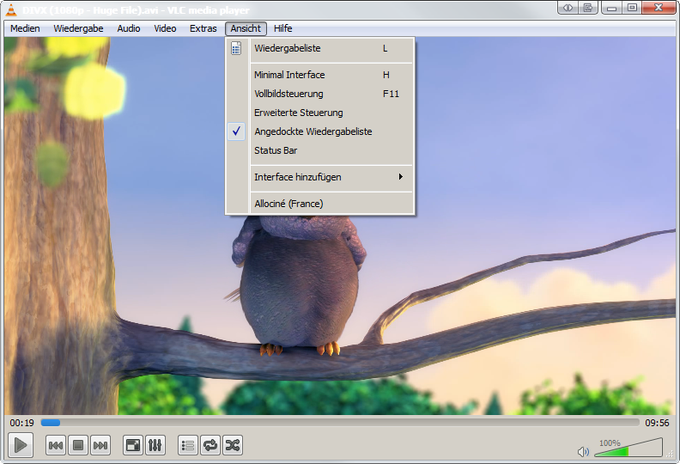Click VLC cone icon in title bar
The width and height of the screenshot is (680, 464).
pyautogui.click(x=11, y=10)
